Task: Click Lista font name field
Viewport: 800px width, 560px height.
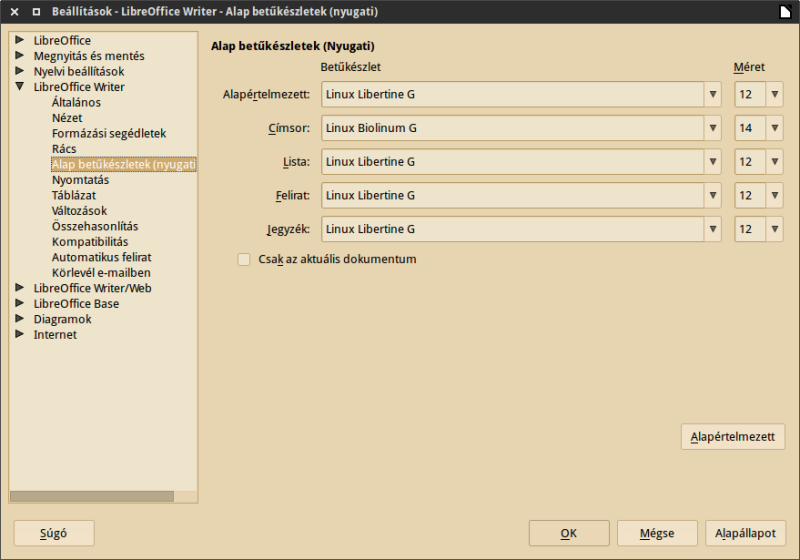Action: [x=513, y=162]
